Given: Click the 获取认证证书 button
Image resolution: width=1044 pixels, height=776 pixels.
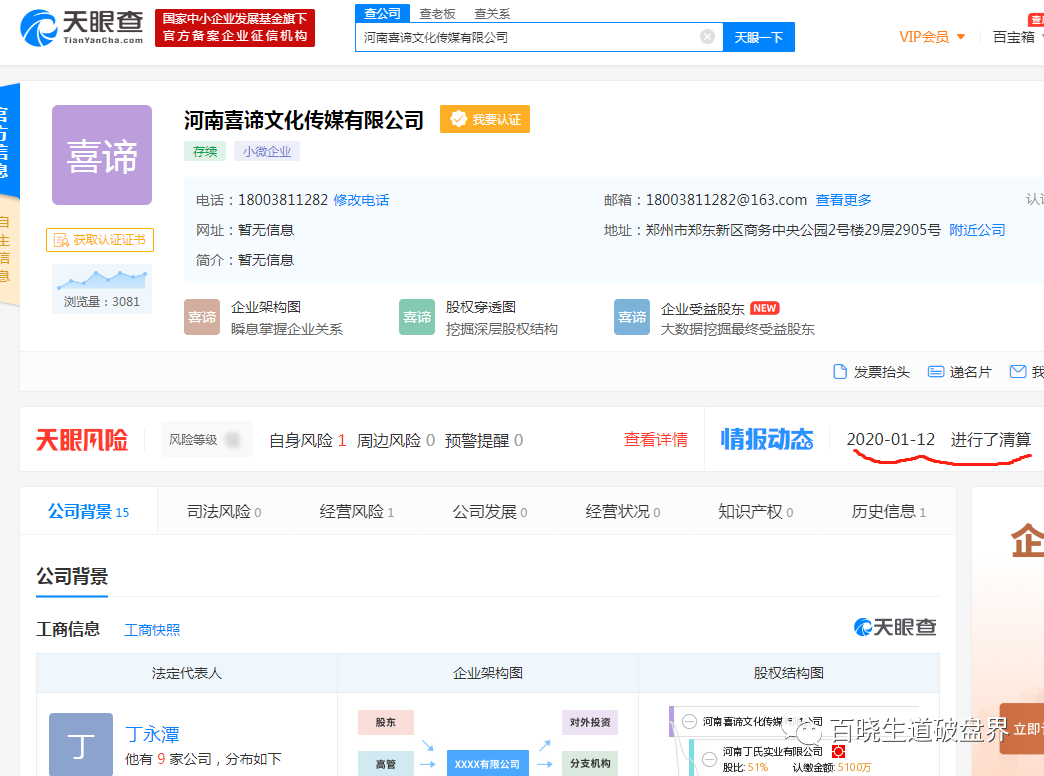Looking at the screenshot, I should point(100,240).
